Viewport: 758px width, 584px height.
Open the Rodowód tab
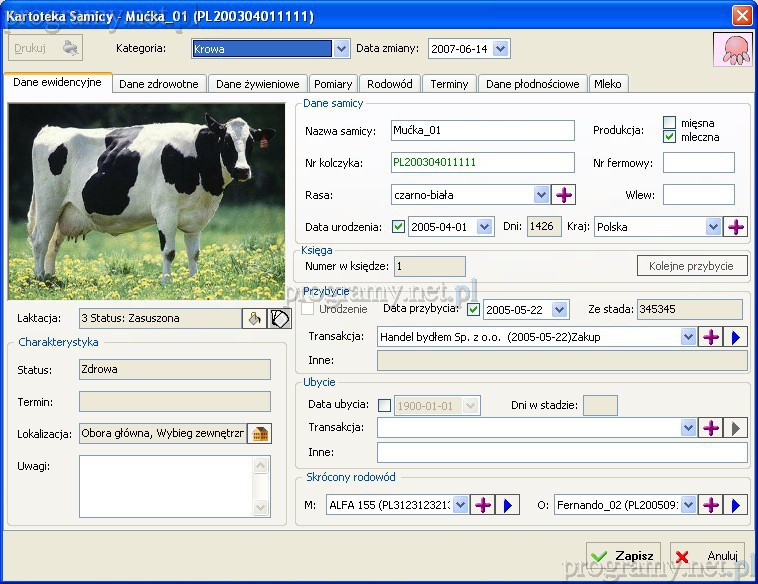[x=389, y=84]
